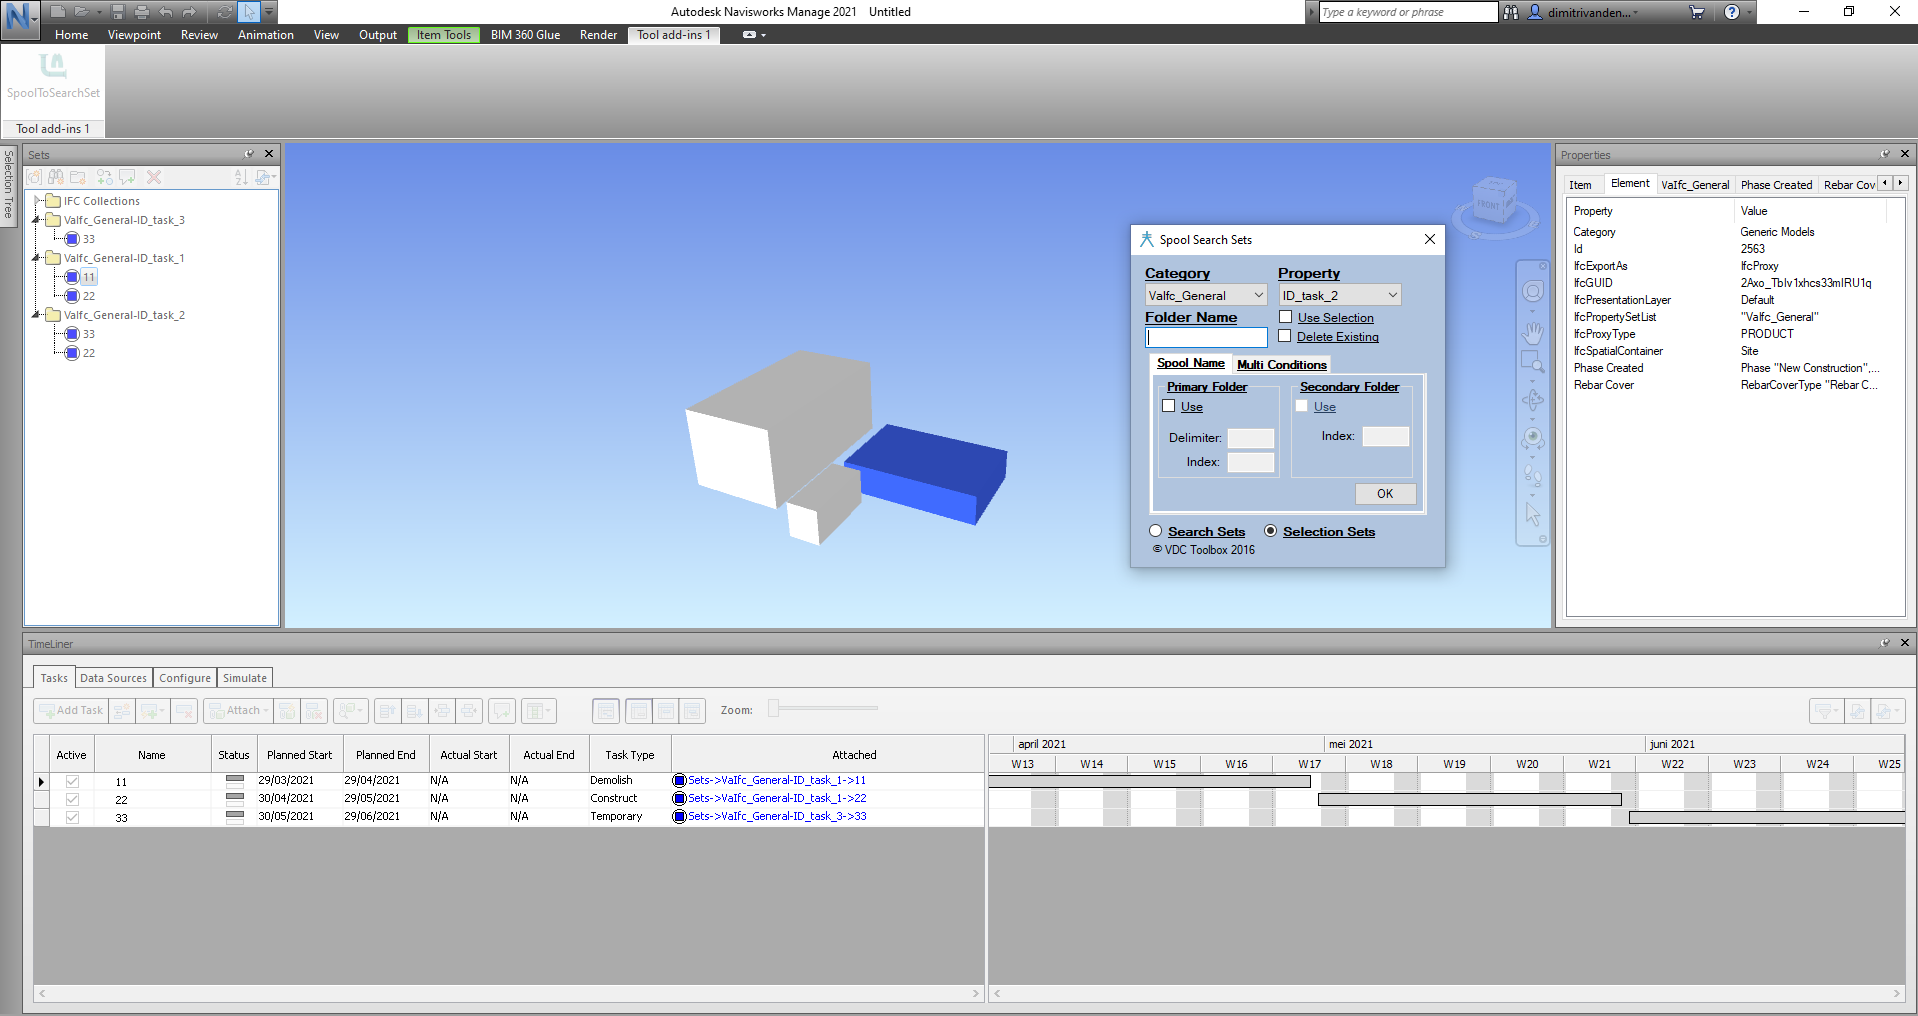The width and height of the screenshot is (1918, 1016).
Task: Add a comment to the selected TimeLiner task
Action: tap(502, 710)
